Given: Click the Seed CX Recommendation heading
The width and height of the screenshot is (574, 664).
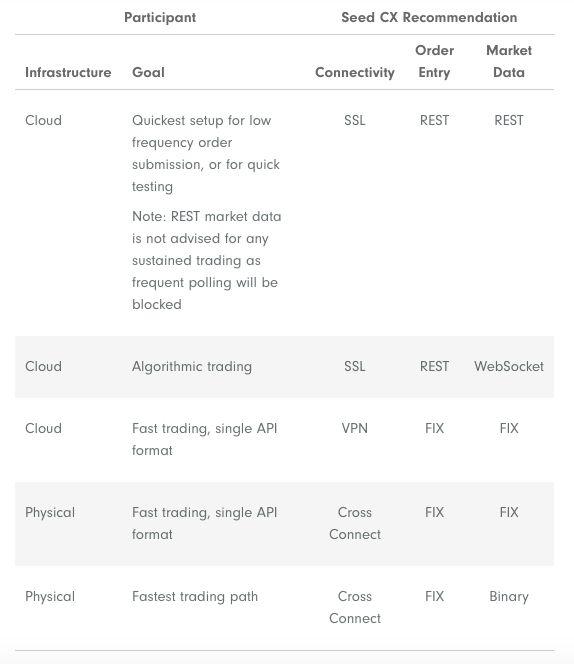Looking at the screenshot, I should [x=429, y=17].
